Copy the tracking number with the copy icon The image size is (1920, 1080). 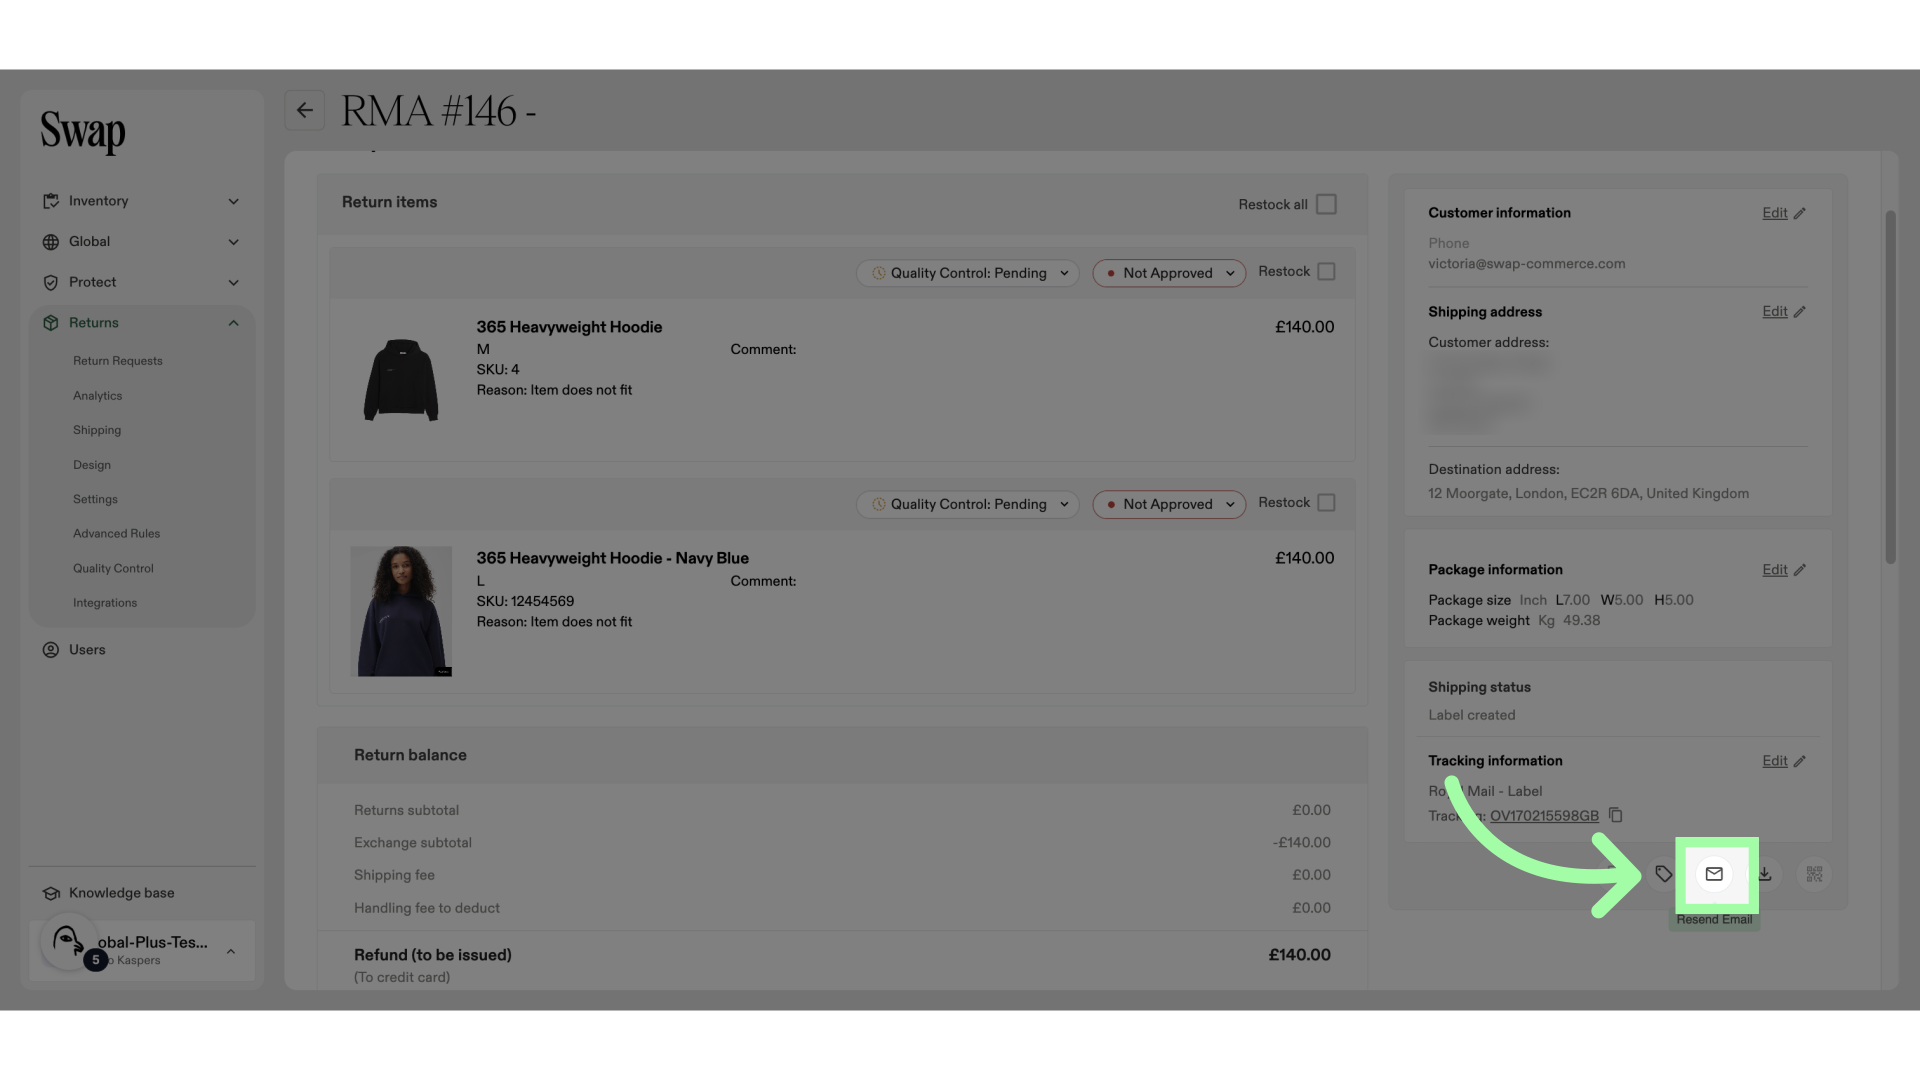1615,815
